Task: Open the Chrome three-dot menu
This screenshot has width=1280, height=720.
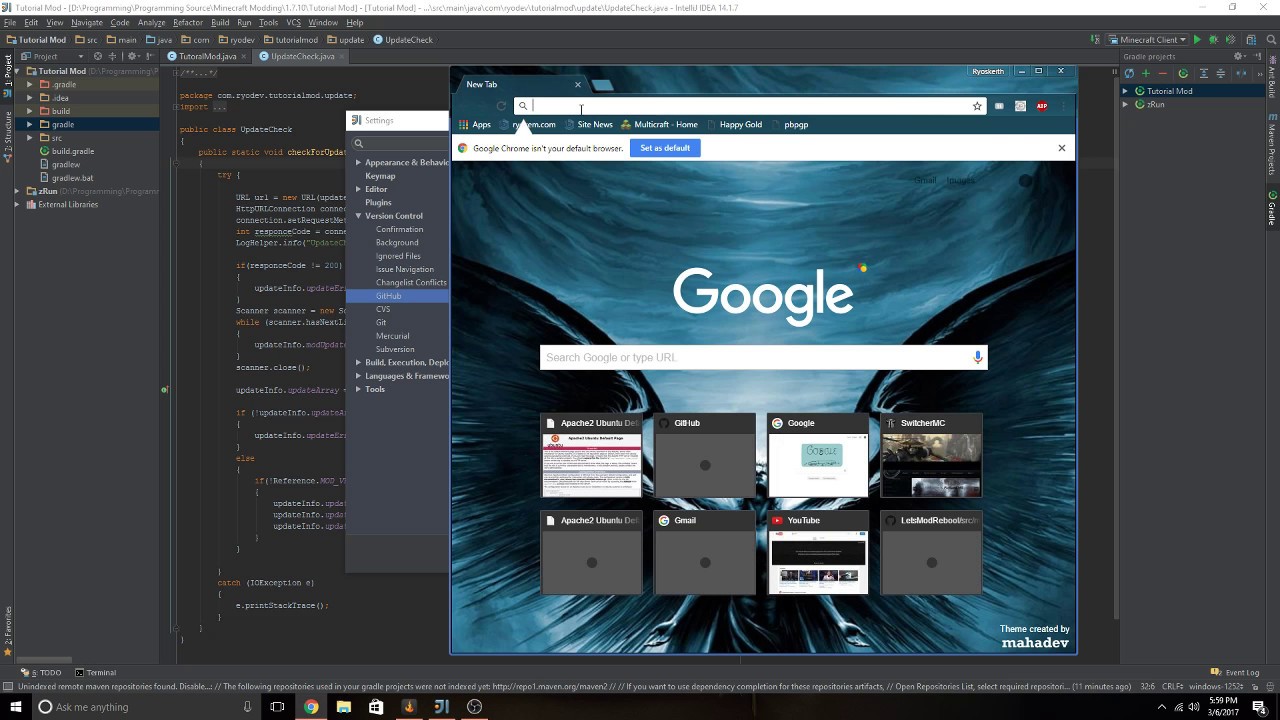Action: (x=1063, y=106)
